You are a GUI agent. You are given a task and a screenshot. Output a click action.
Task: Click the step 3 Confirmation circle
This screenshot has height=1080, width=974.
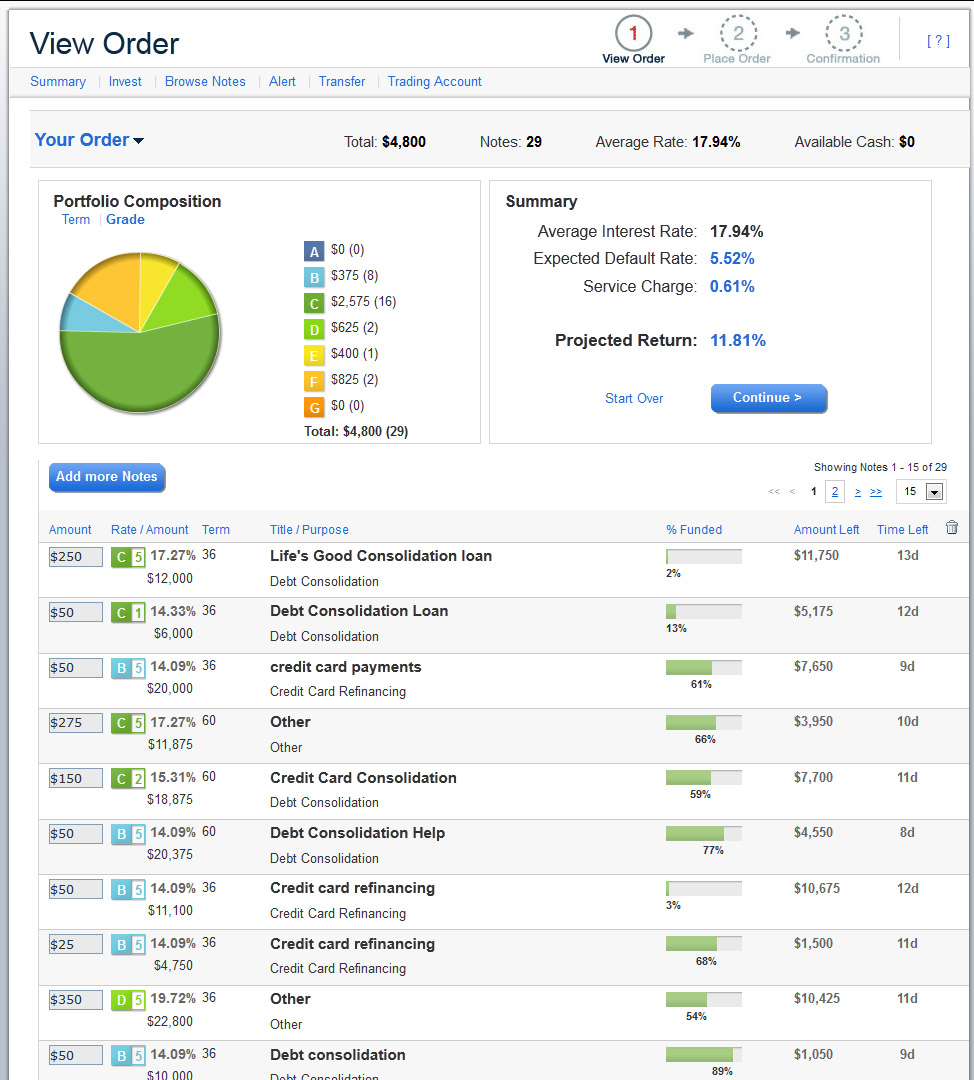[844, 34]
